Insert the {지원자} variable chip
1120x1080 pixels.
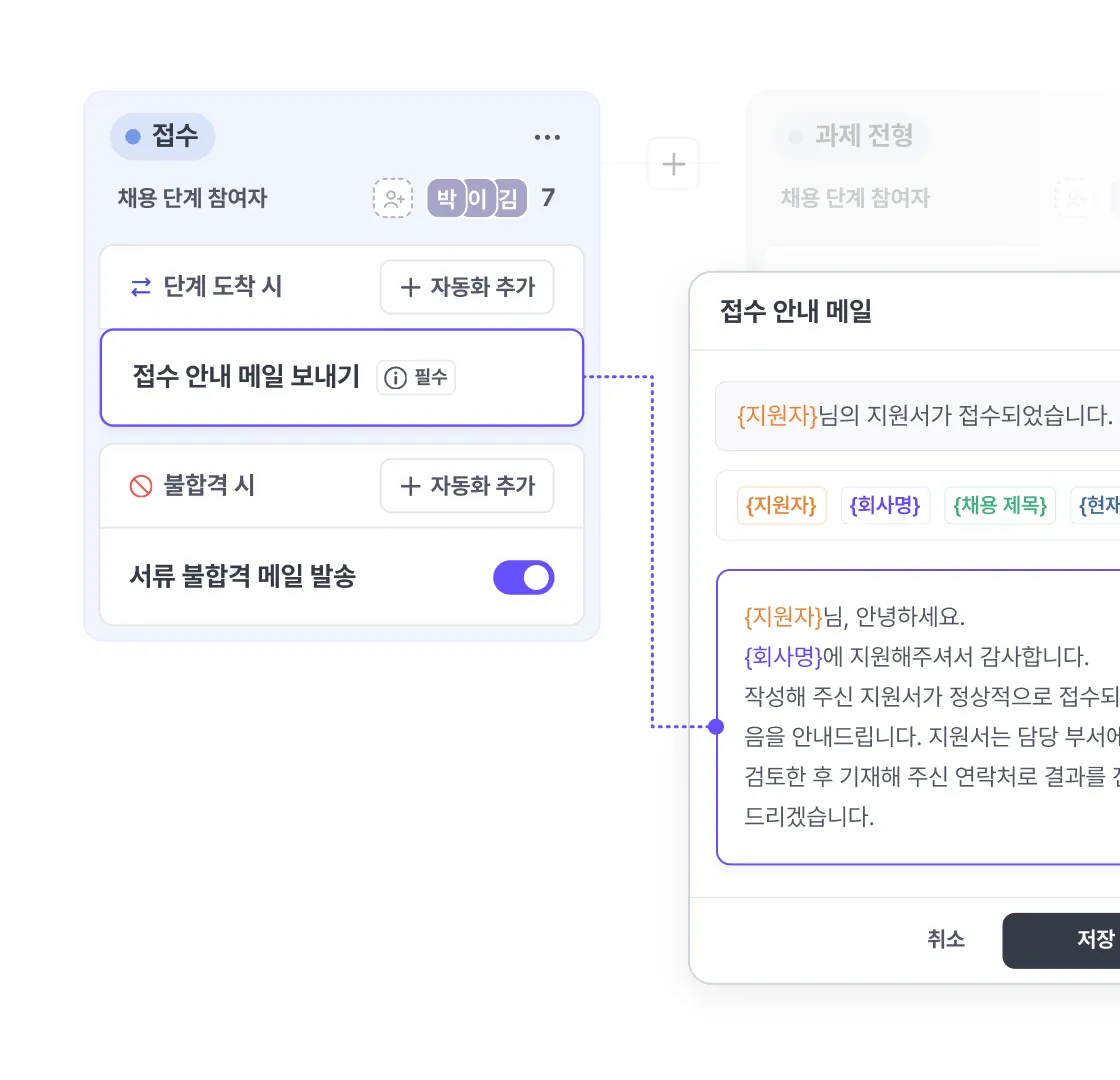(x=781, y=506)
